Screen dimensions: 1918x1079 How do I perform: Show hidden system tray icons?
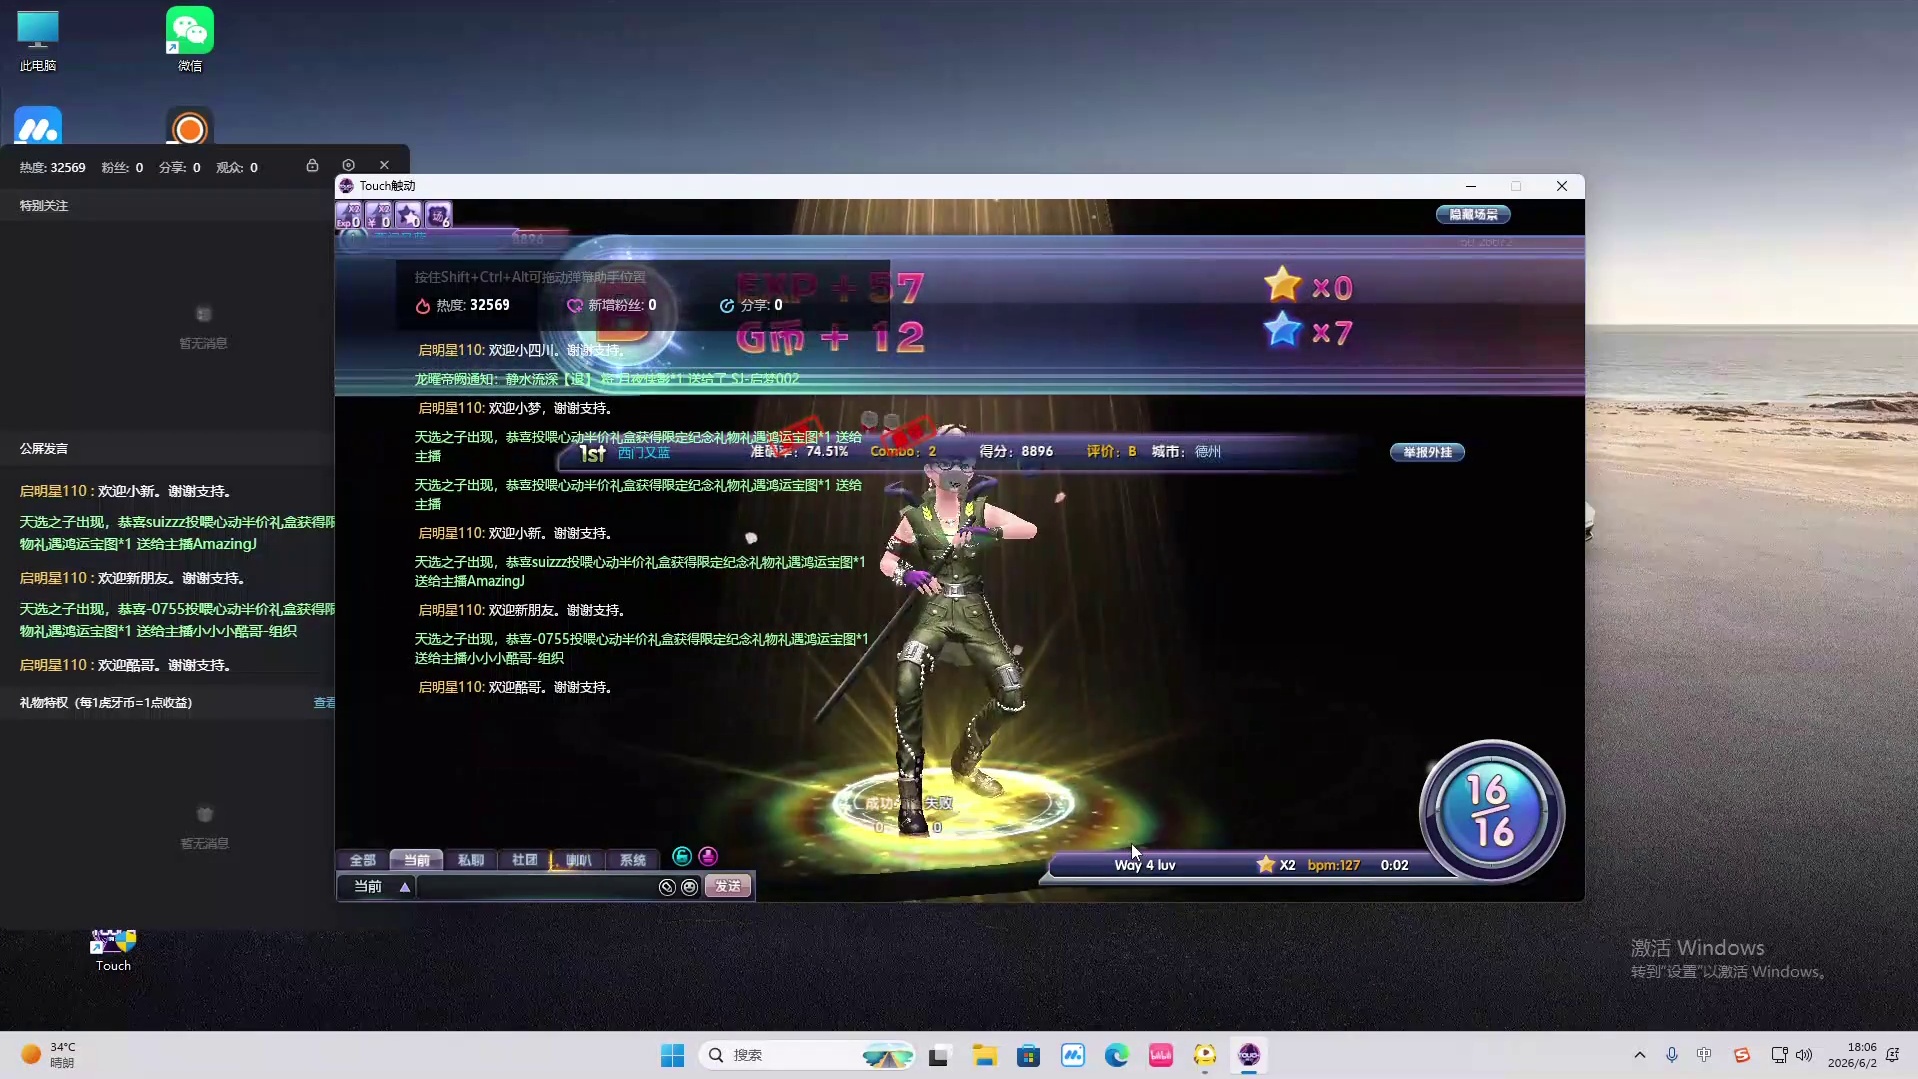(1639, 1055)
